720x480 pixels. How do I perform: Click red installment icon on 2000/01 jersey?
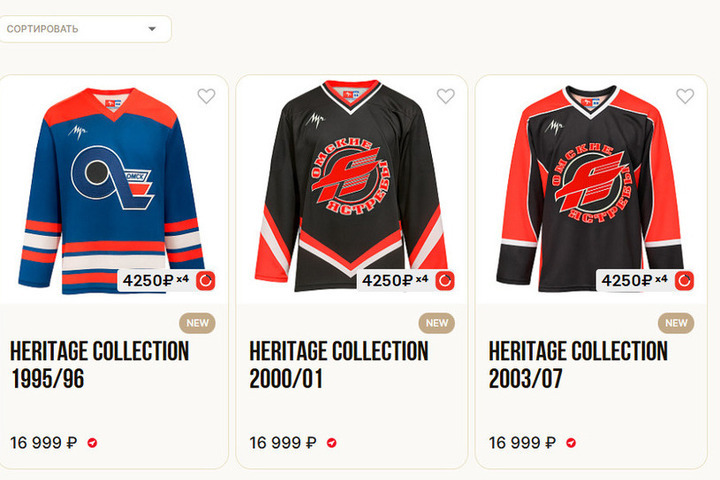[445, 280]
